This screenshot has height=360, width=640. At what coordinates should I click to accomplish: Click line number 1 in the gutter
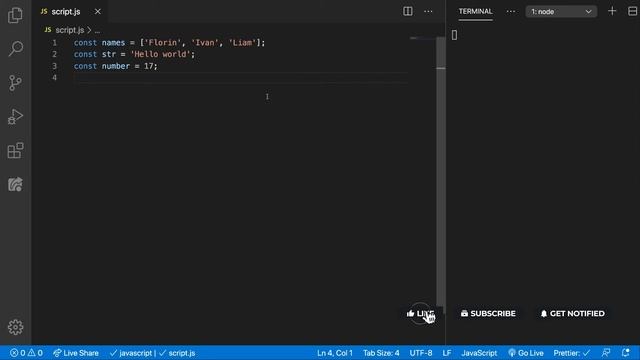[x=54, y=42]
